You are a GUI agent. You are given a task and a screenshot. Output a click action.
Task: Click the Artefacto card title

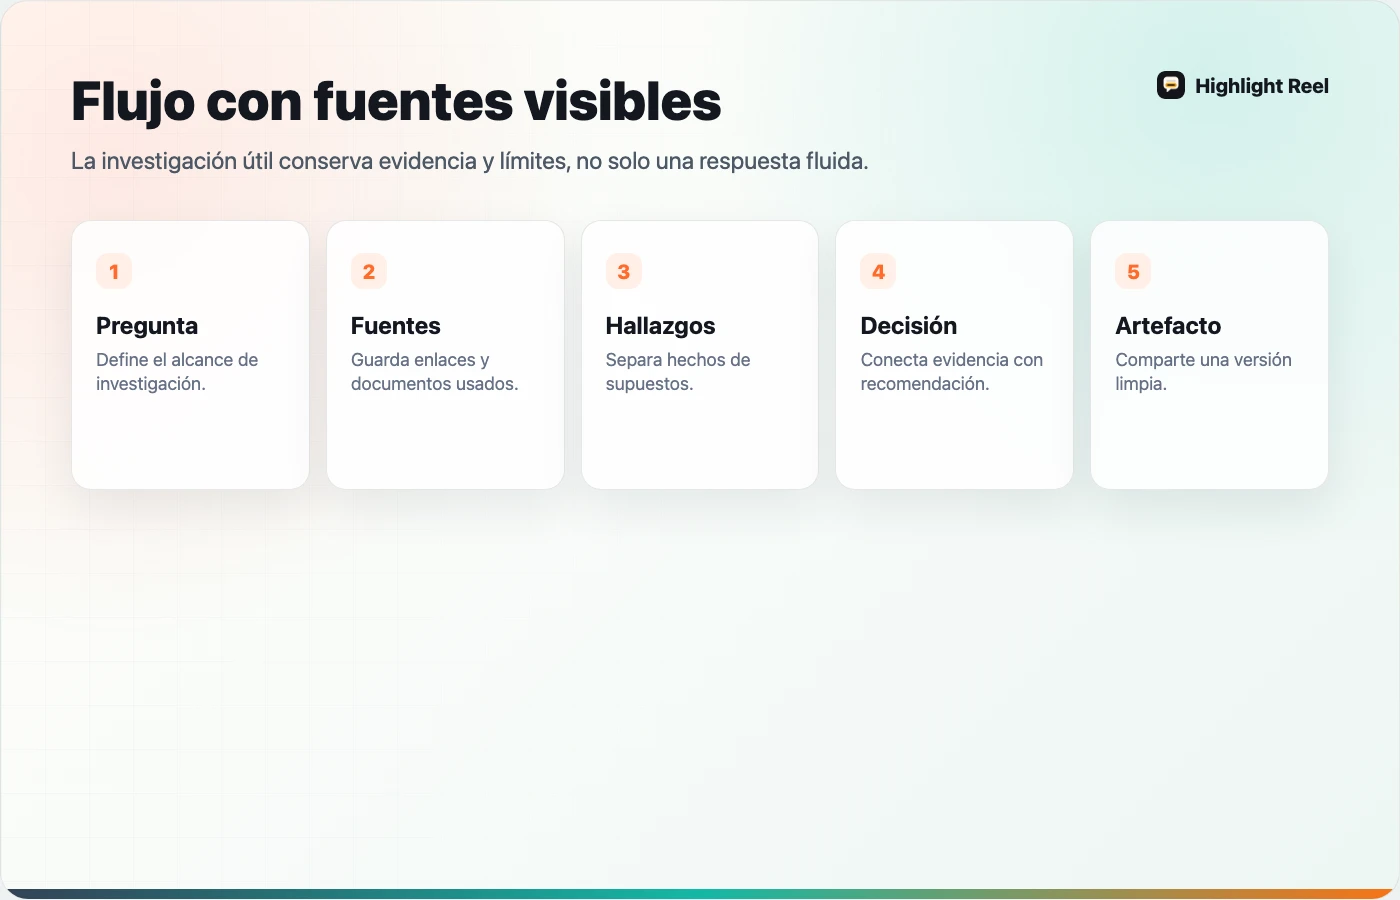click(x=1168, y=326)
